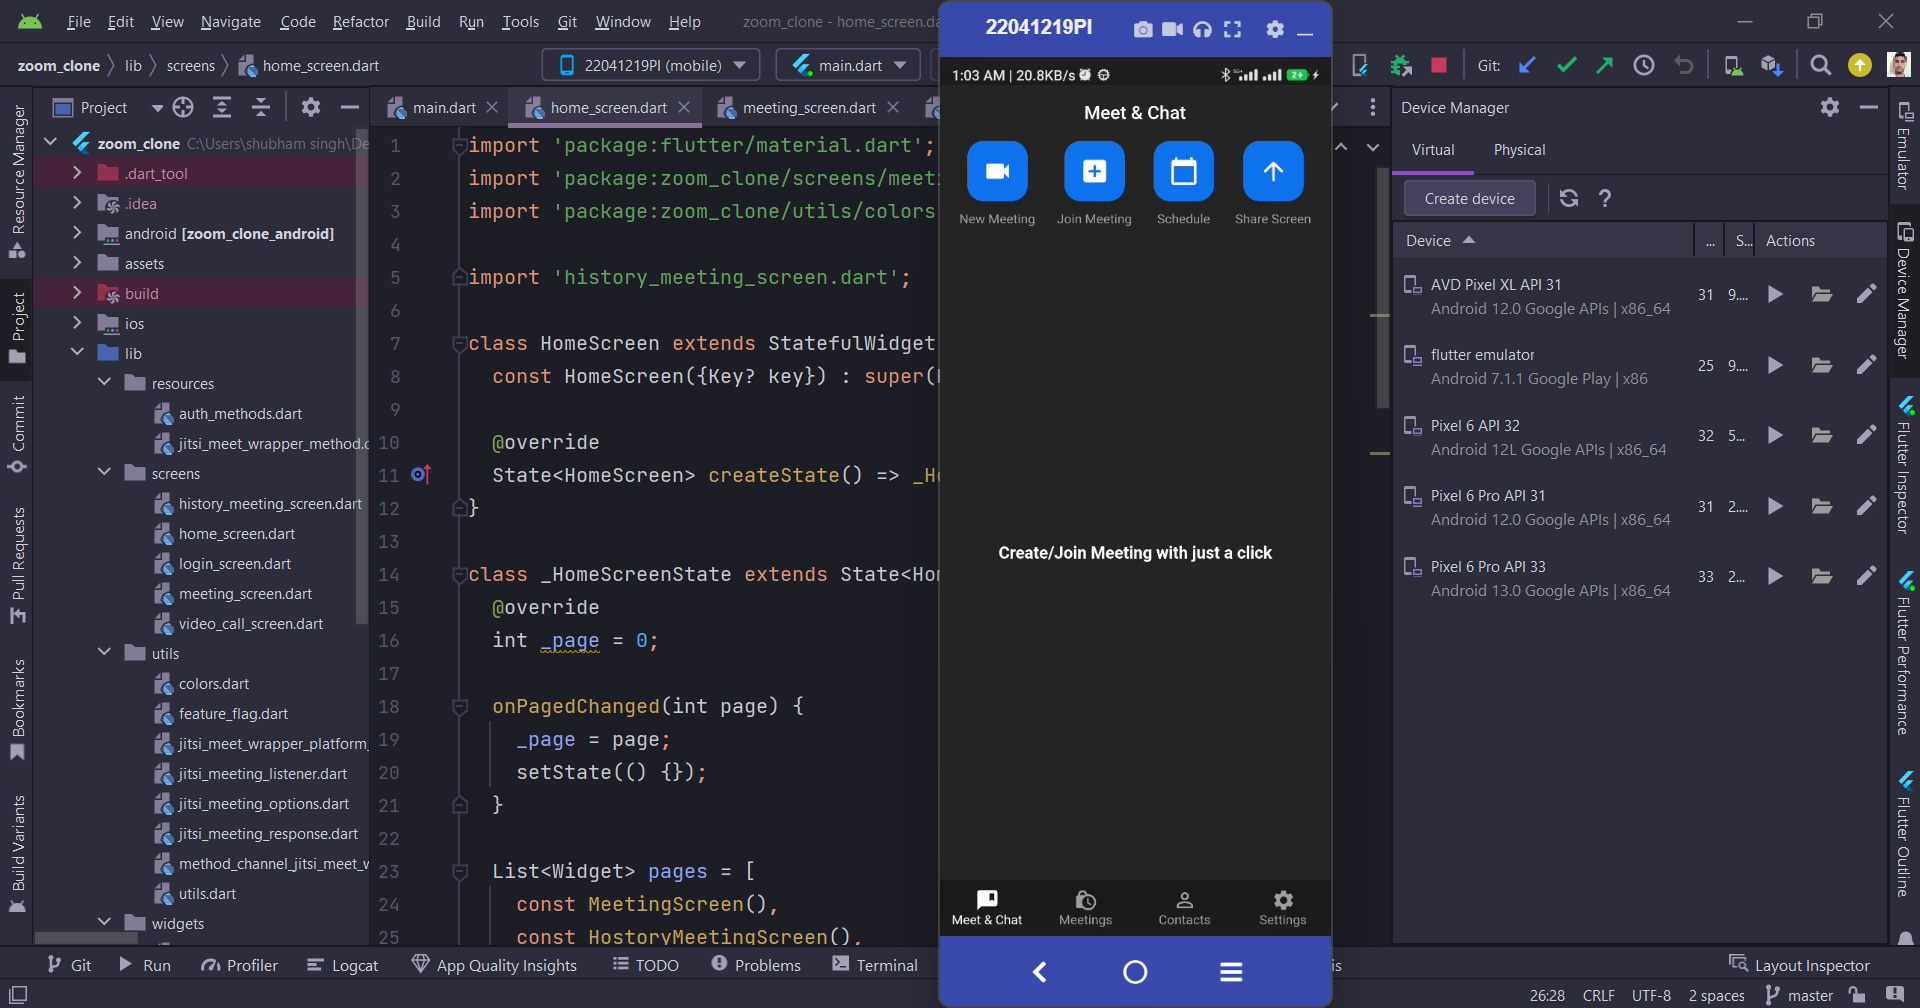Click the headphones audio icon in mirror window

point(1202,29)
